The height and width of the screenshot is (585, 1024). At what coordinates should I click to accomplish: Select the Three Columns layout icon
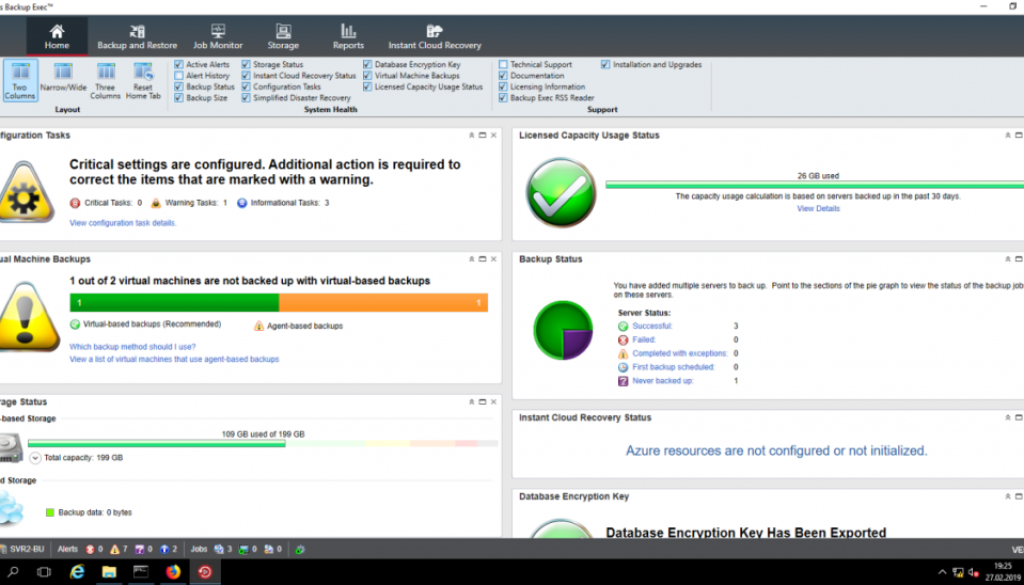[106, 81]
